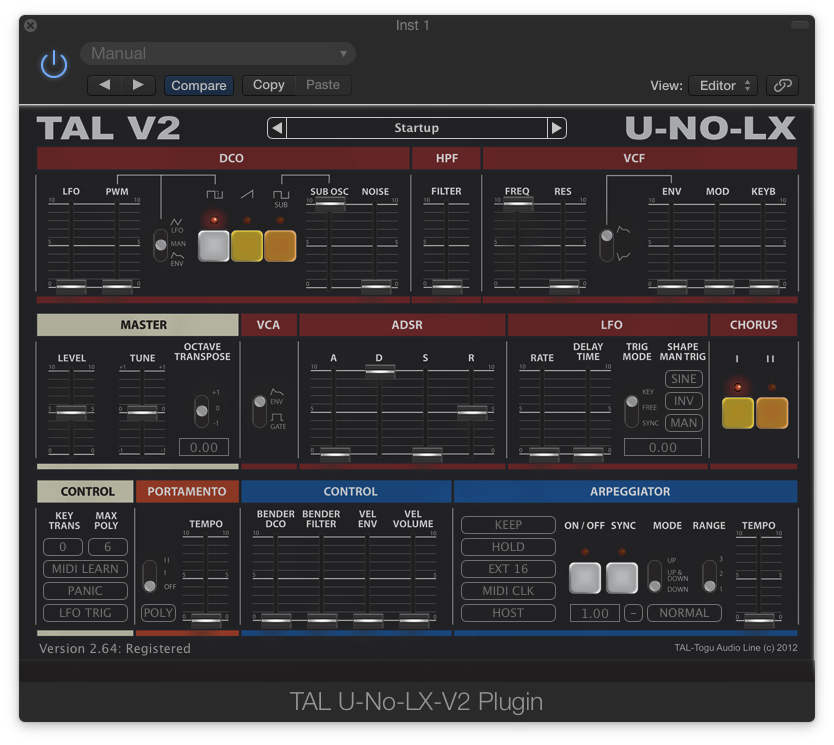Click the HPF FILTER slider handle
This screenshot has width=834, height=745.
click(x=447, y=286)
